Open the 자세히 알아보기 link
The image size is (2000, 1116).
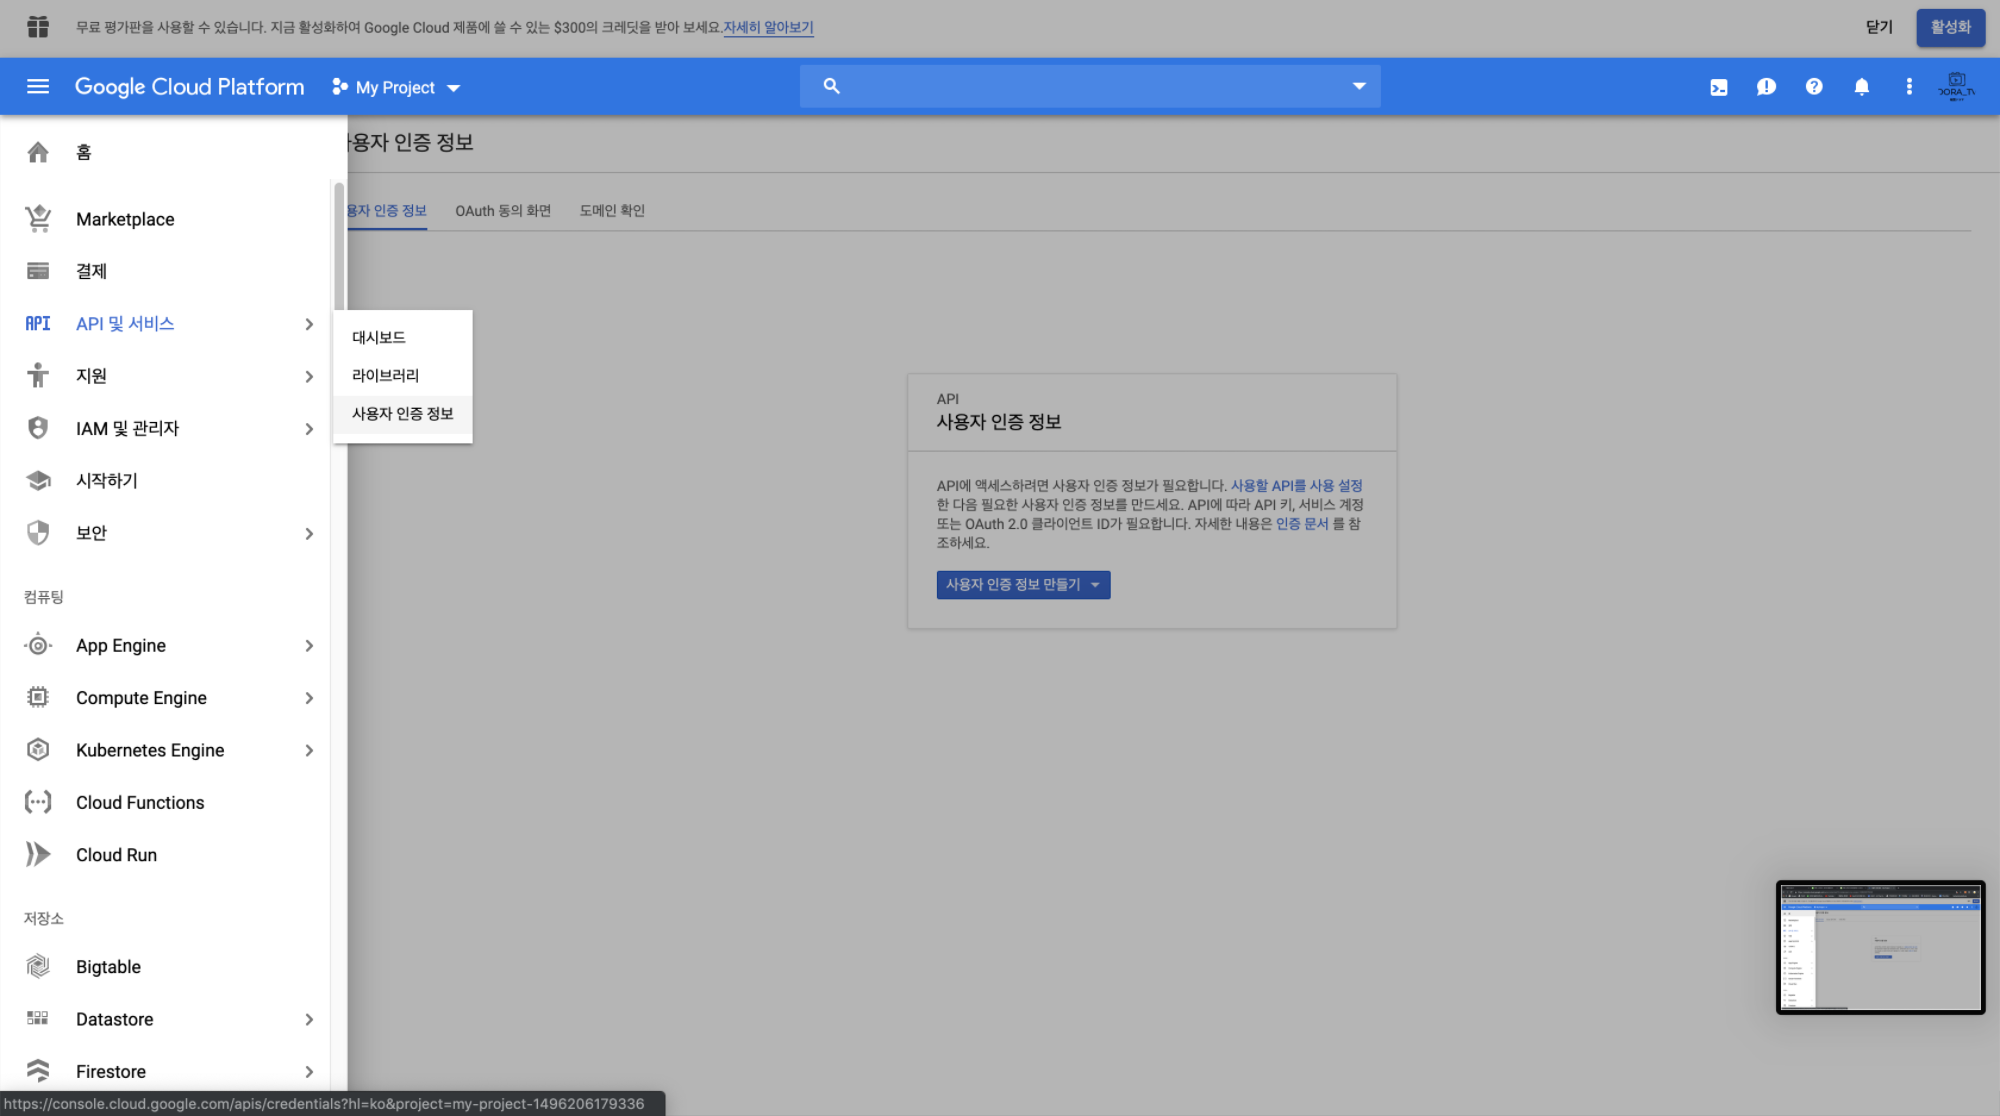tap(768, 28)
